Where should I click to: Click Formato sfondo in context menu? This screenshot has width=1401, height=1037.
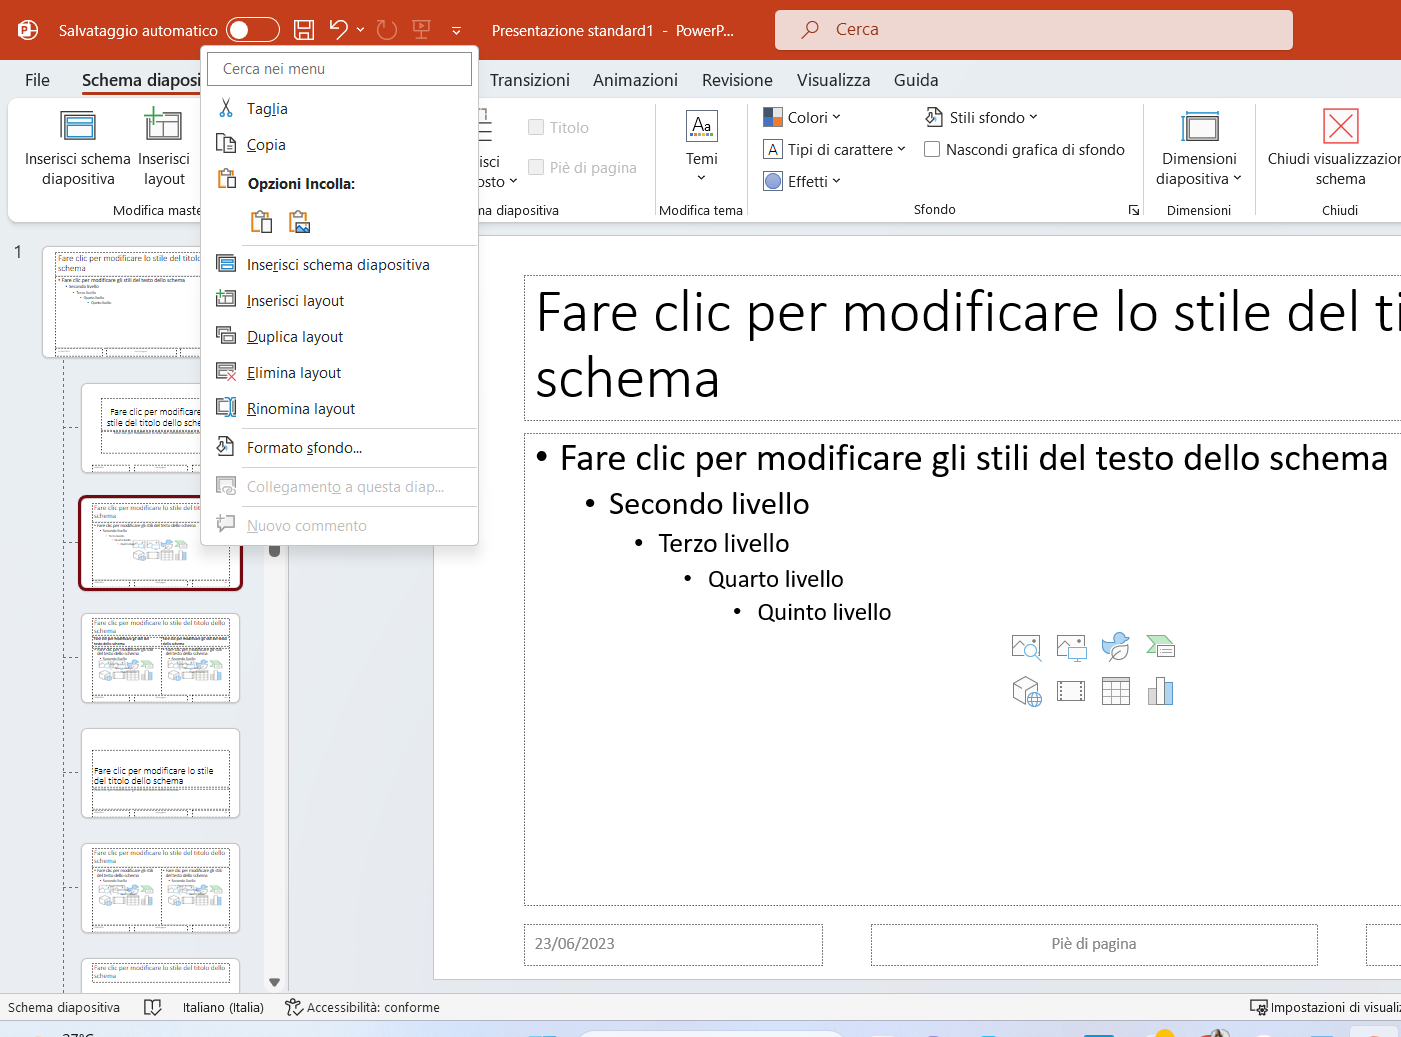coord(304,448)
